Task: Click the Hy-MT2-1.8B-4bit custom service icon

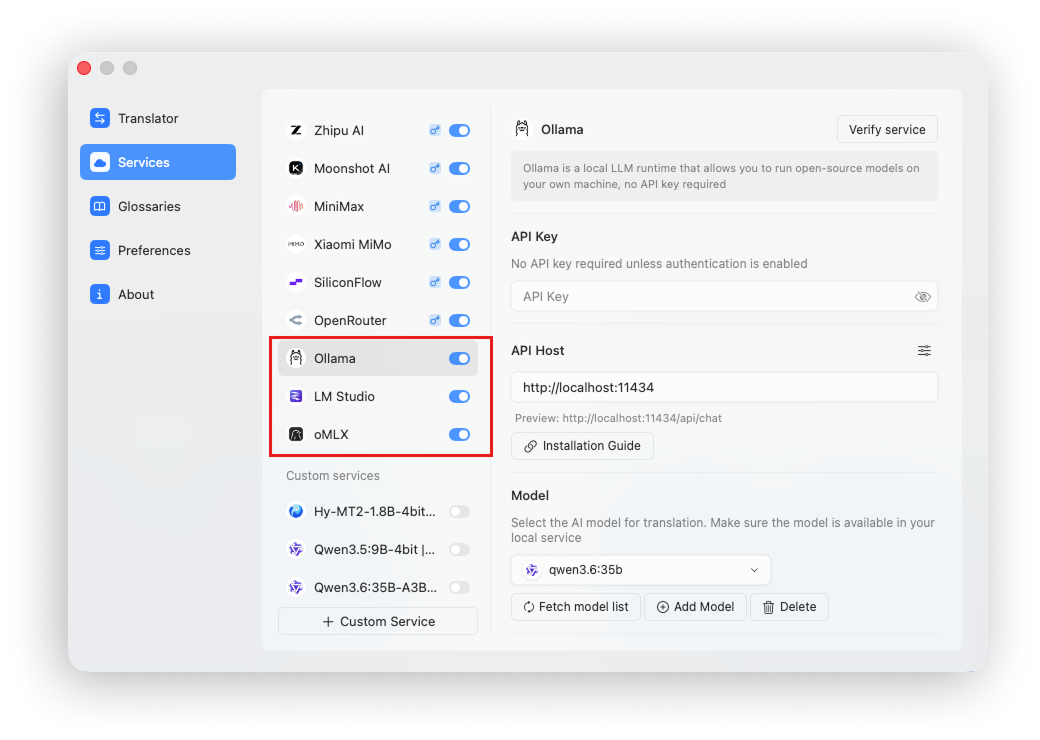Action: (x=296, y=511)
